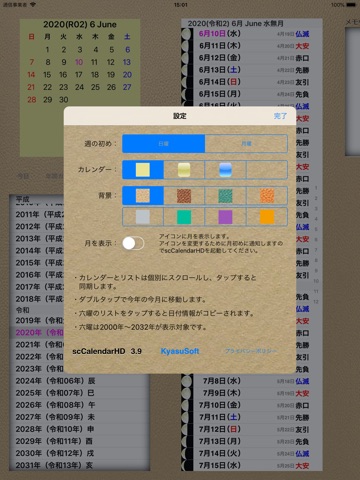Open the KyasuSoft link
The height and width of the screenshot is (480, 360).
(x=180, y=351)
